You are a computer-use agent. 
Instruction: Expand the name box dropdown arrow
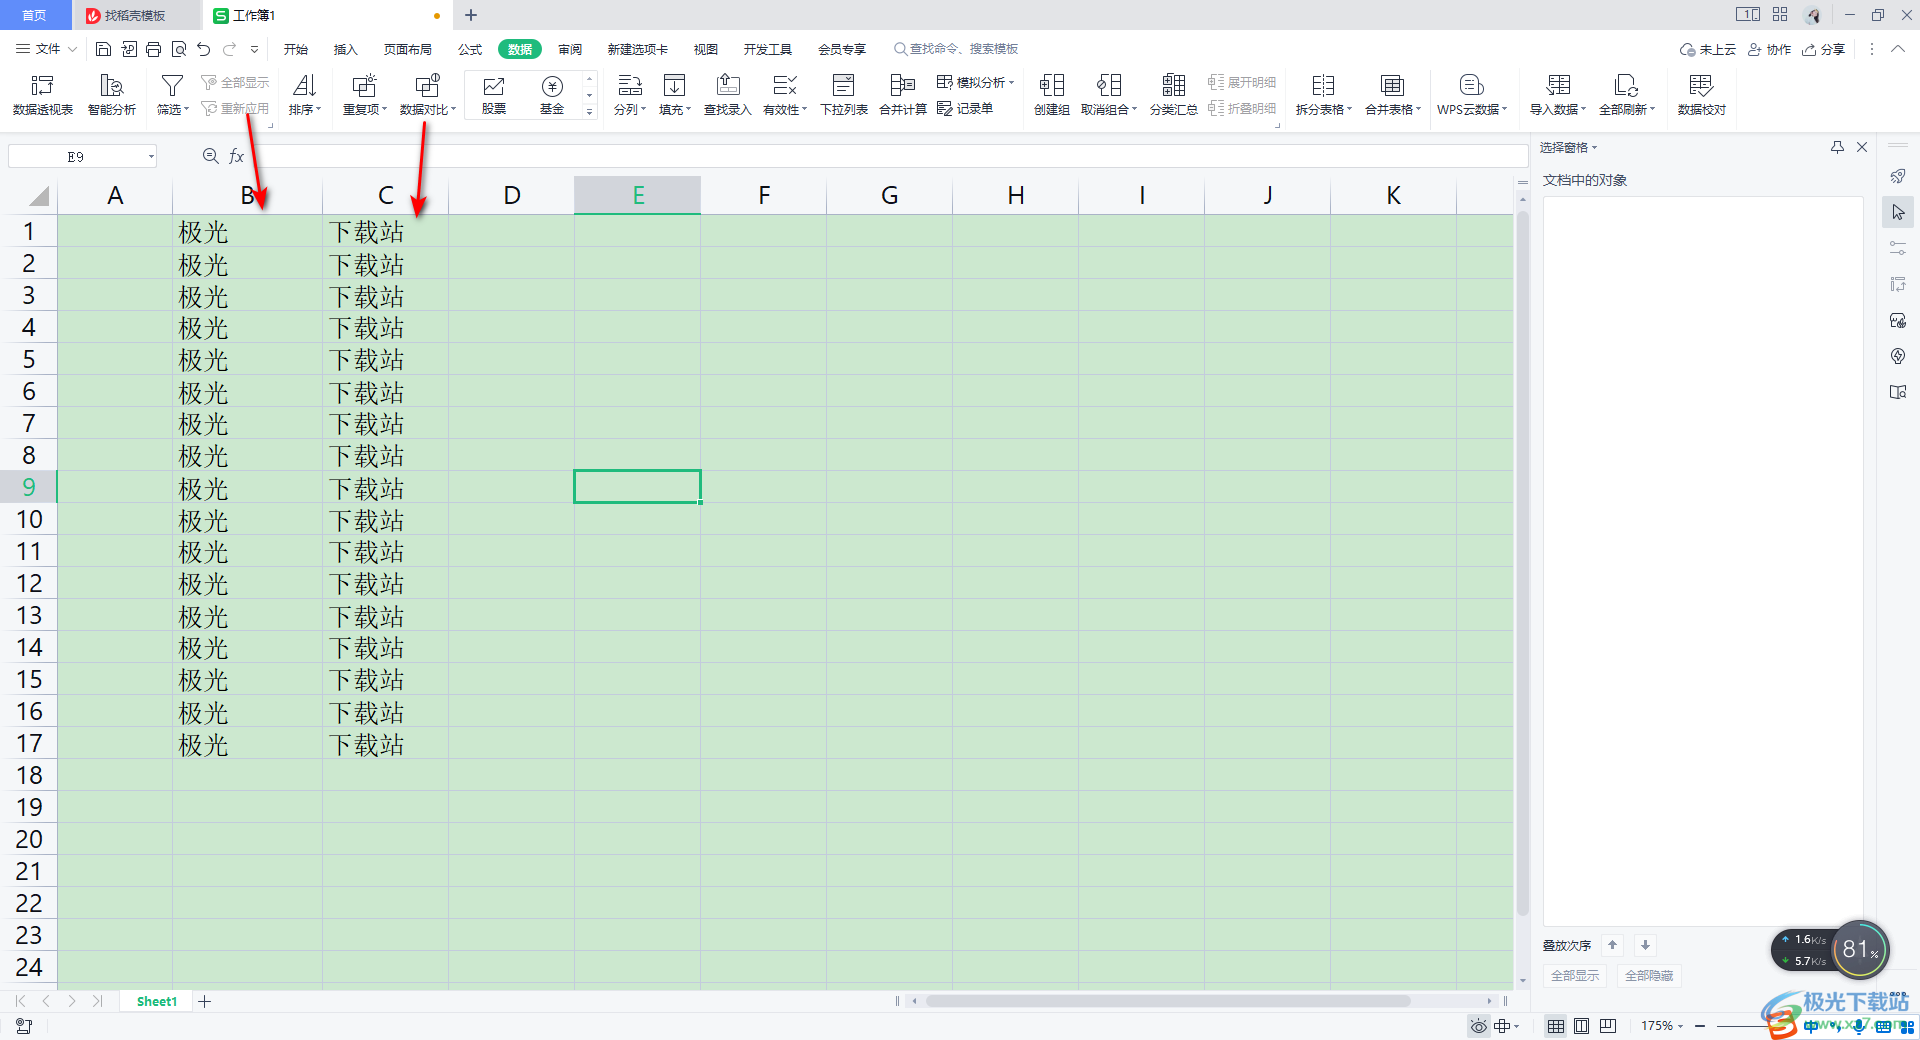point(151,156)
